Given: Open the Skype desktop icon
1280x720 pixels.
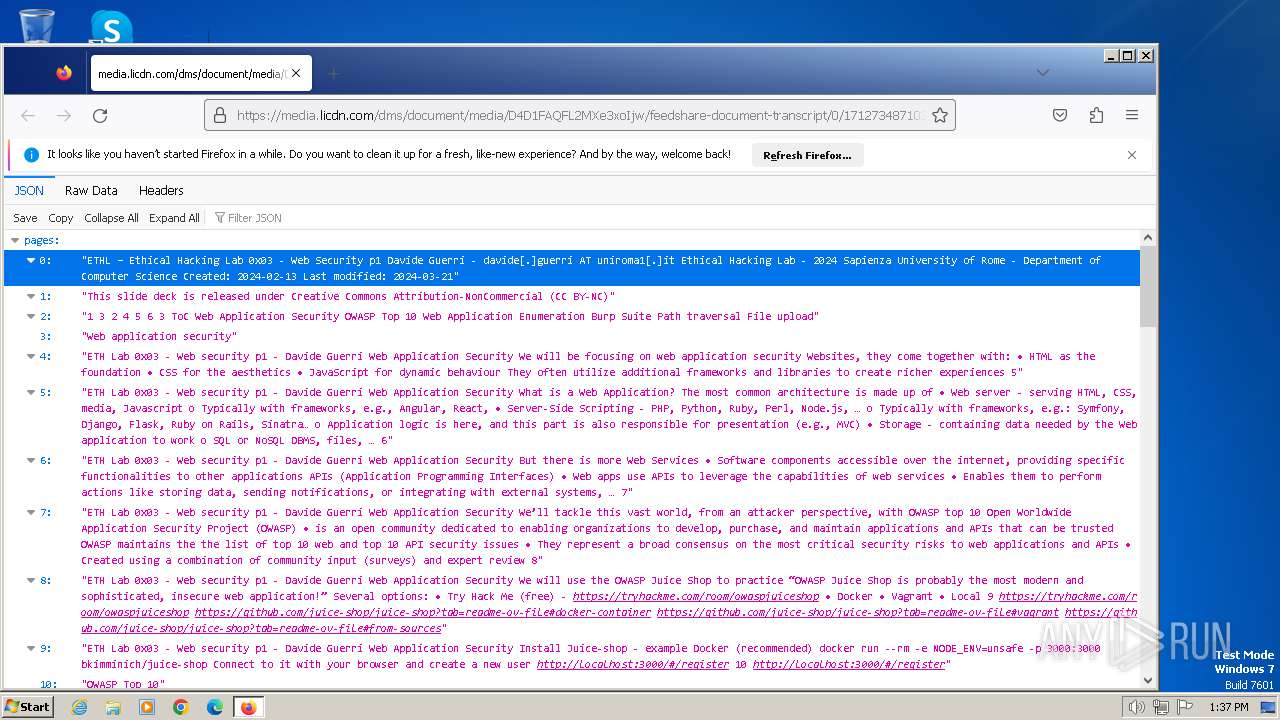Looking at the screenshot, I should (111, 27).
